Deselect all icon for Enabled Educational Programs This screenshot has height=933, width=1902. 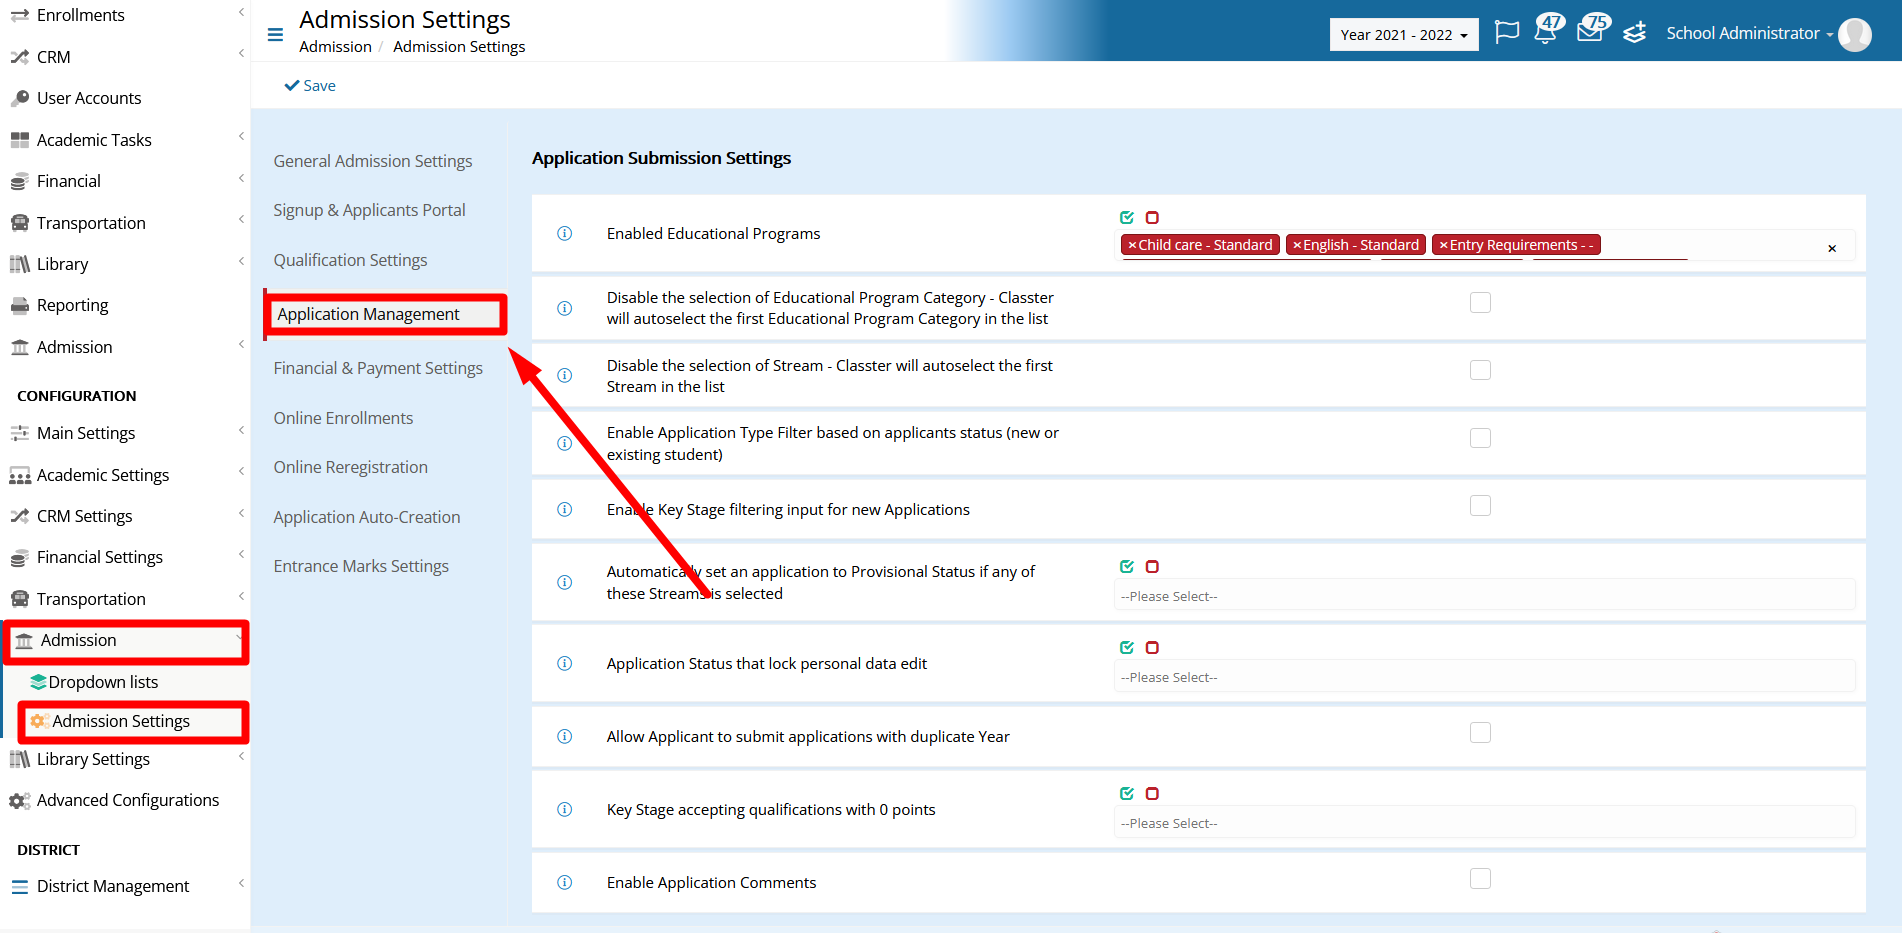1152,217
